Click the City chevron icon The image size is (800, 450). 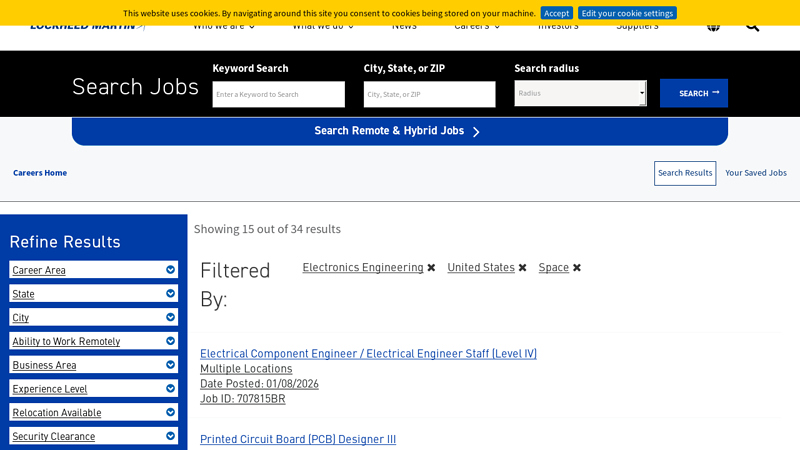click(170, 317)
